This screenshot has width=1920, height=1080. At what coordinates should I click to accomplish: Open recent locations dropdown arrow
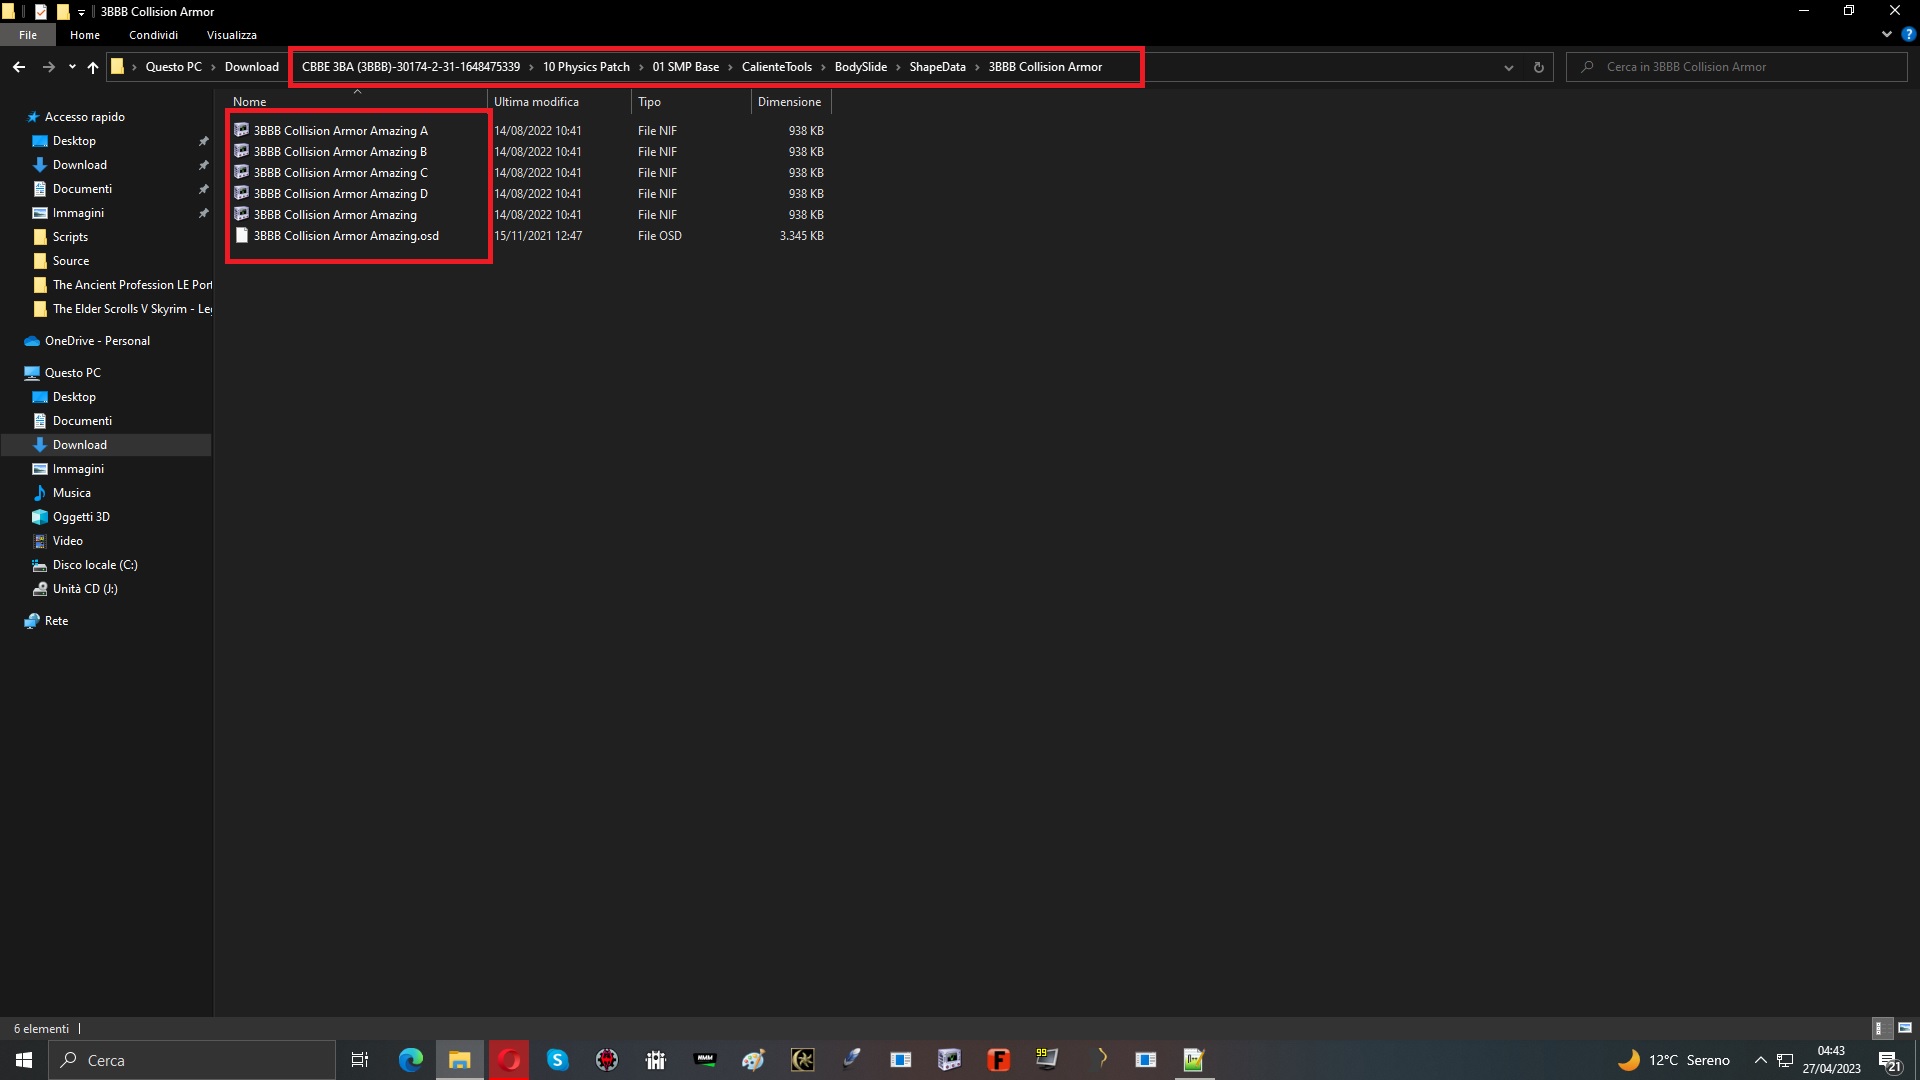coord(72,67)
